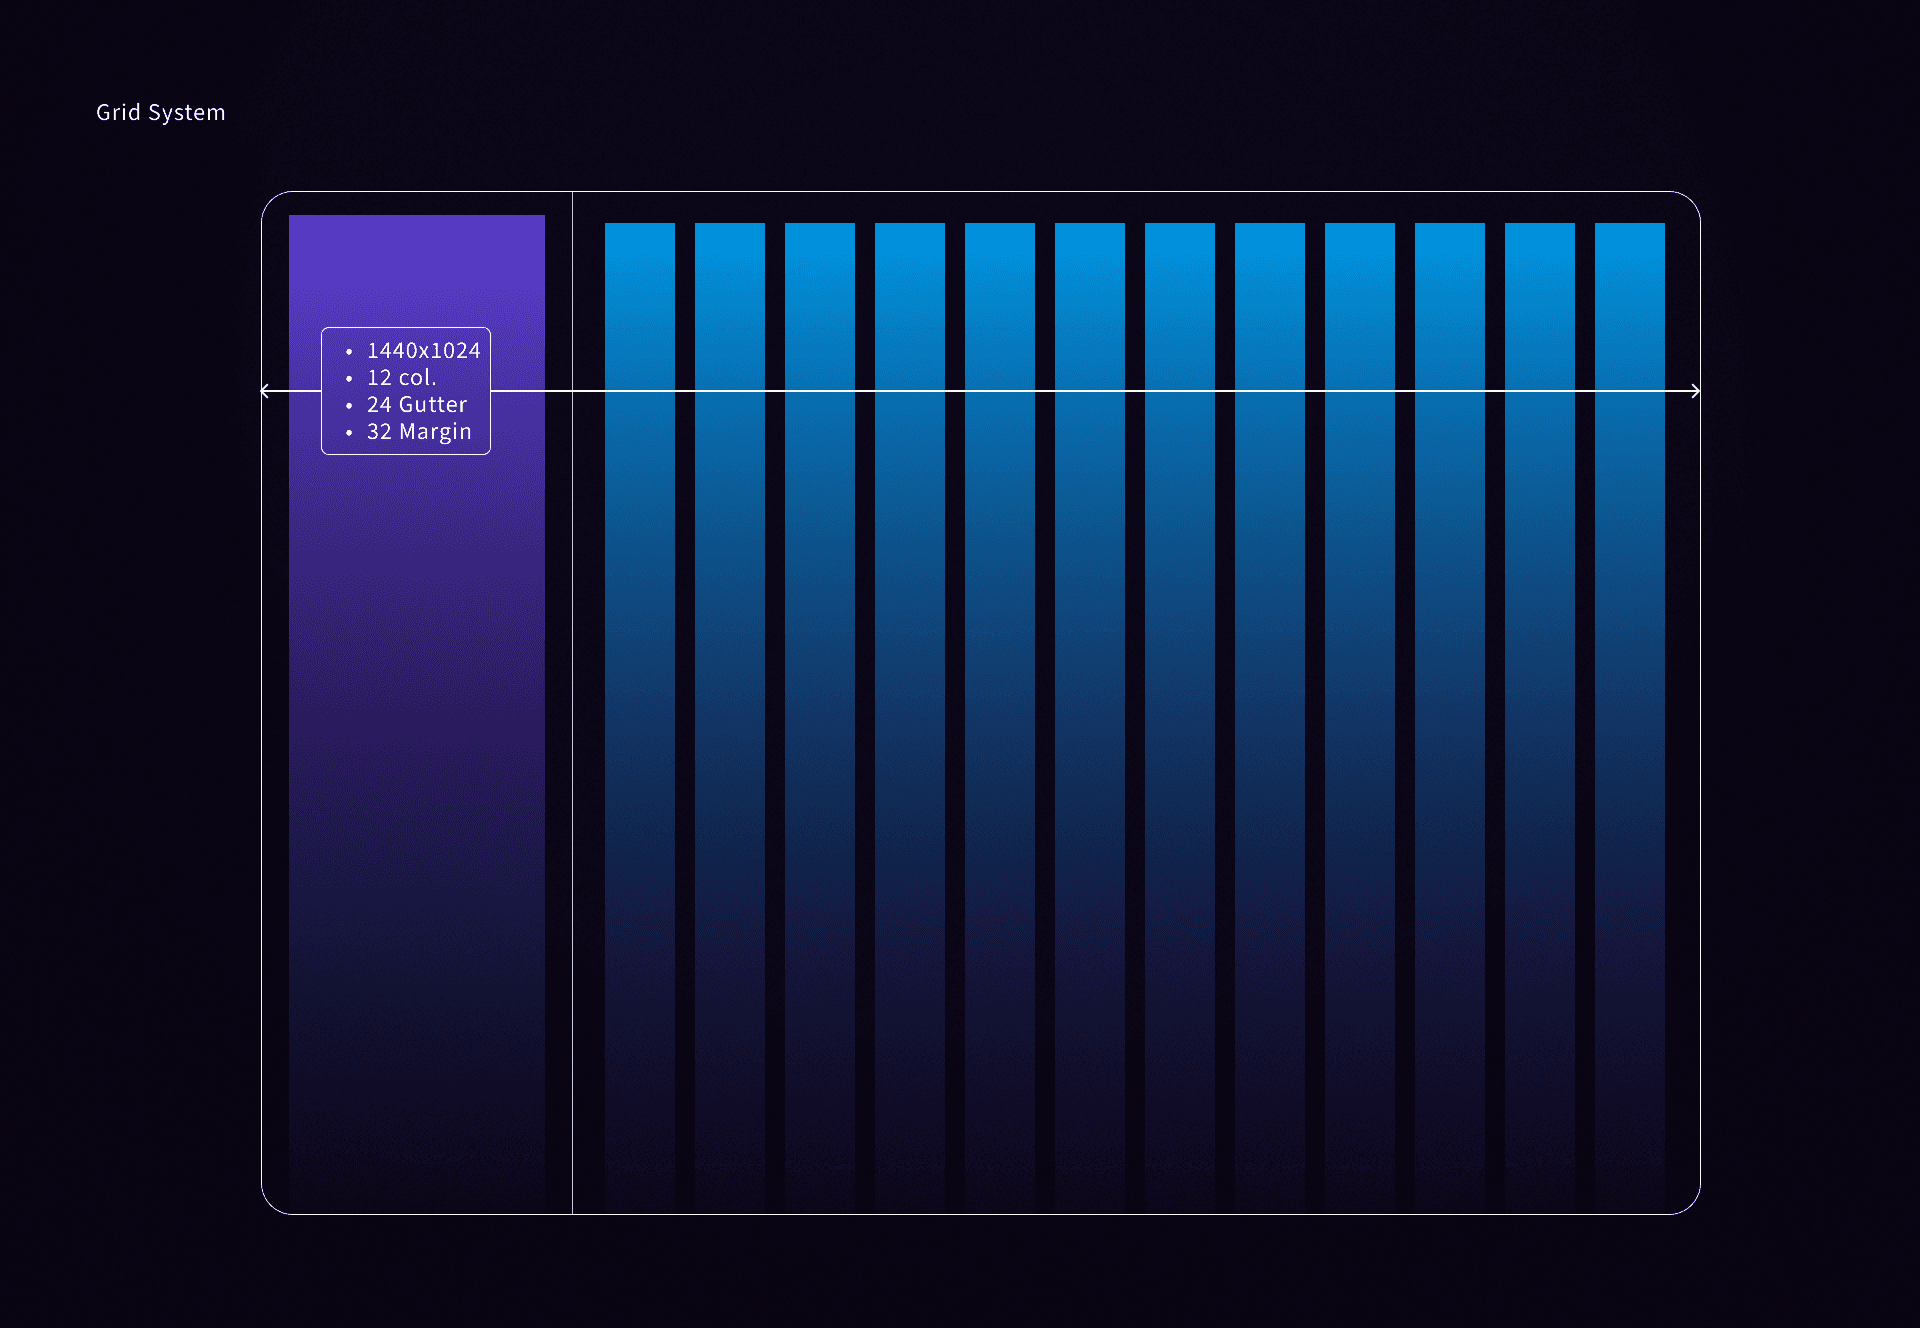Screen dimensions: 1920x1328
Task: Click the right arrowhead of the width line
Action: click(x=1695, y=391)
